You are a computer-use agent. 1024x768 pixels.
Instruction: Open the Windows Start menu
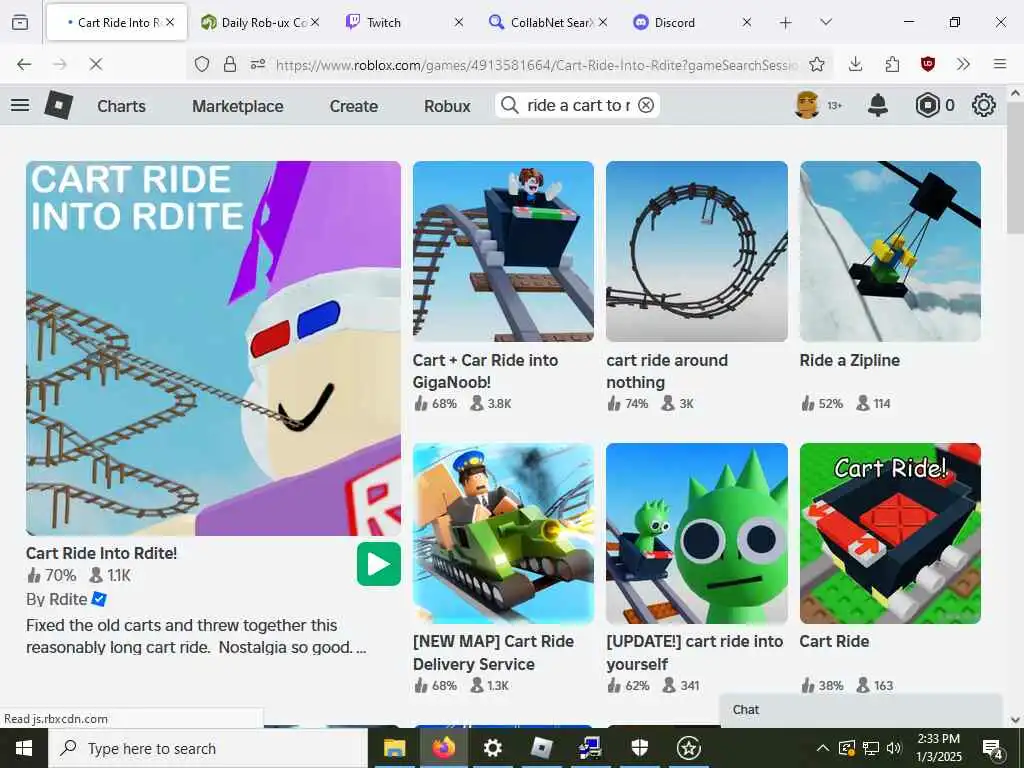(x=24, y=748)
